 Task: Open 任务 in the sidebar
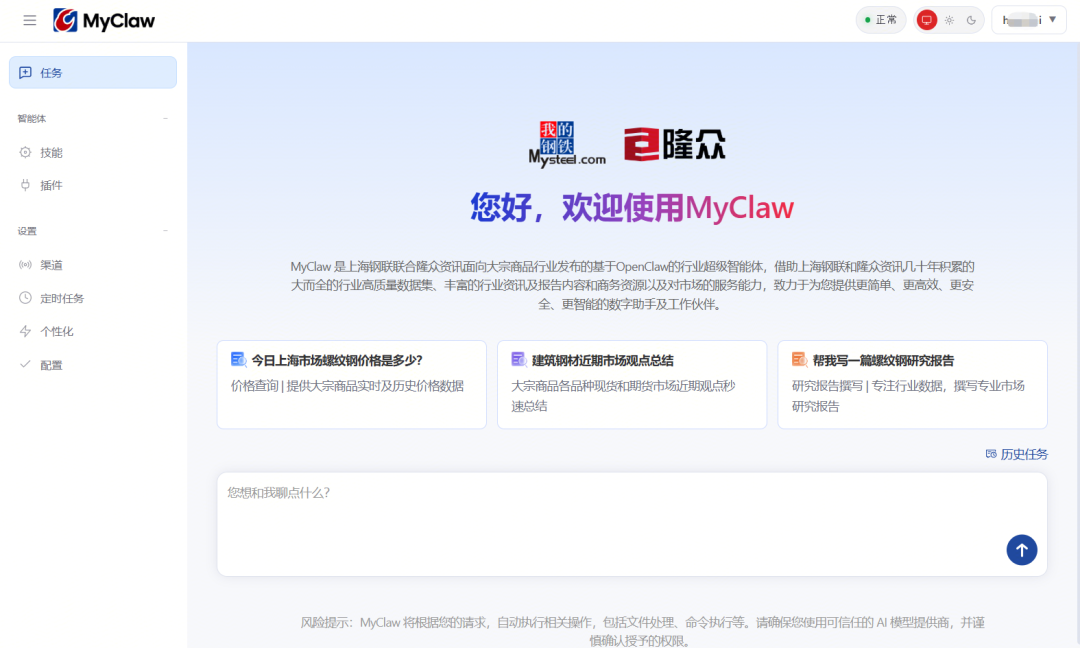click(x=93, y=72)
